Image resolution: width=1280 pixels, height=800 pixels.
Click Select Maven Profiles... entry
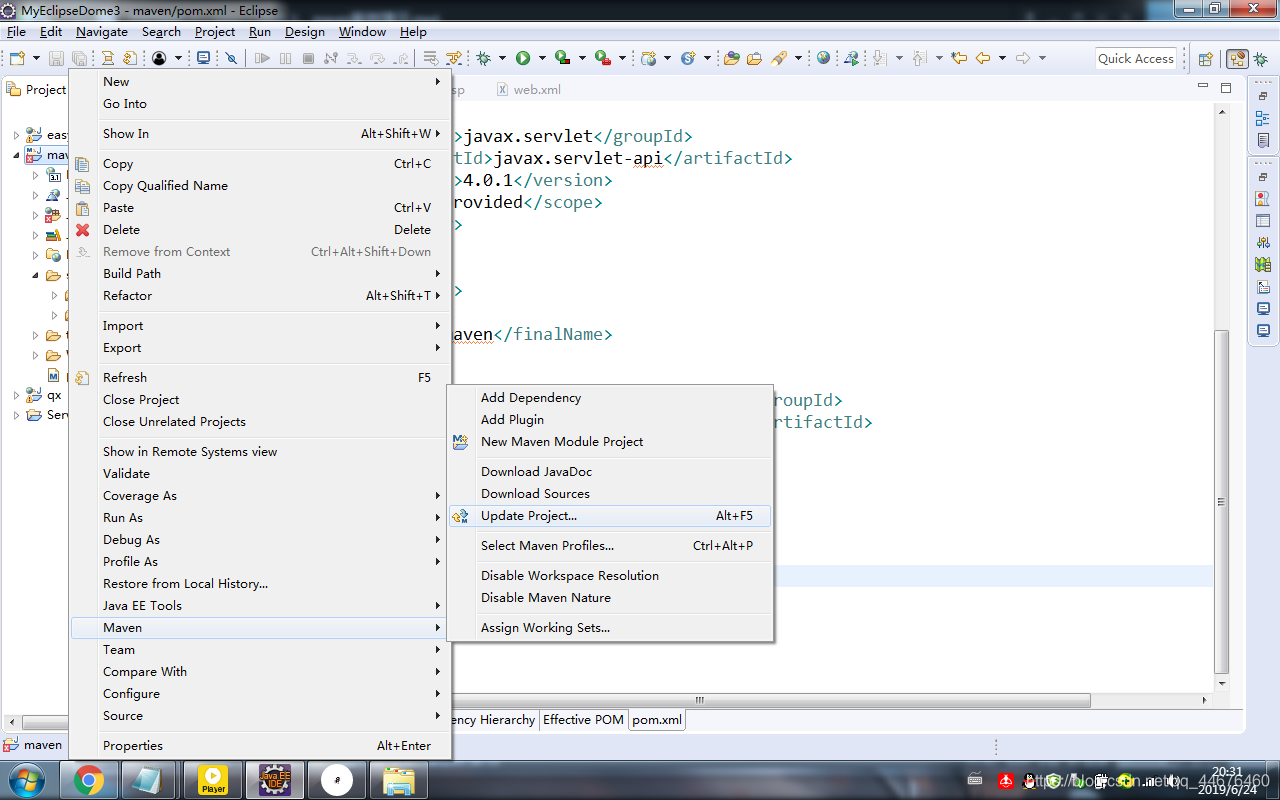coord(609,546)
